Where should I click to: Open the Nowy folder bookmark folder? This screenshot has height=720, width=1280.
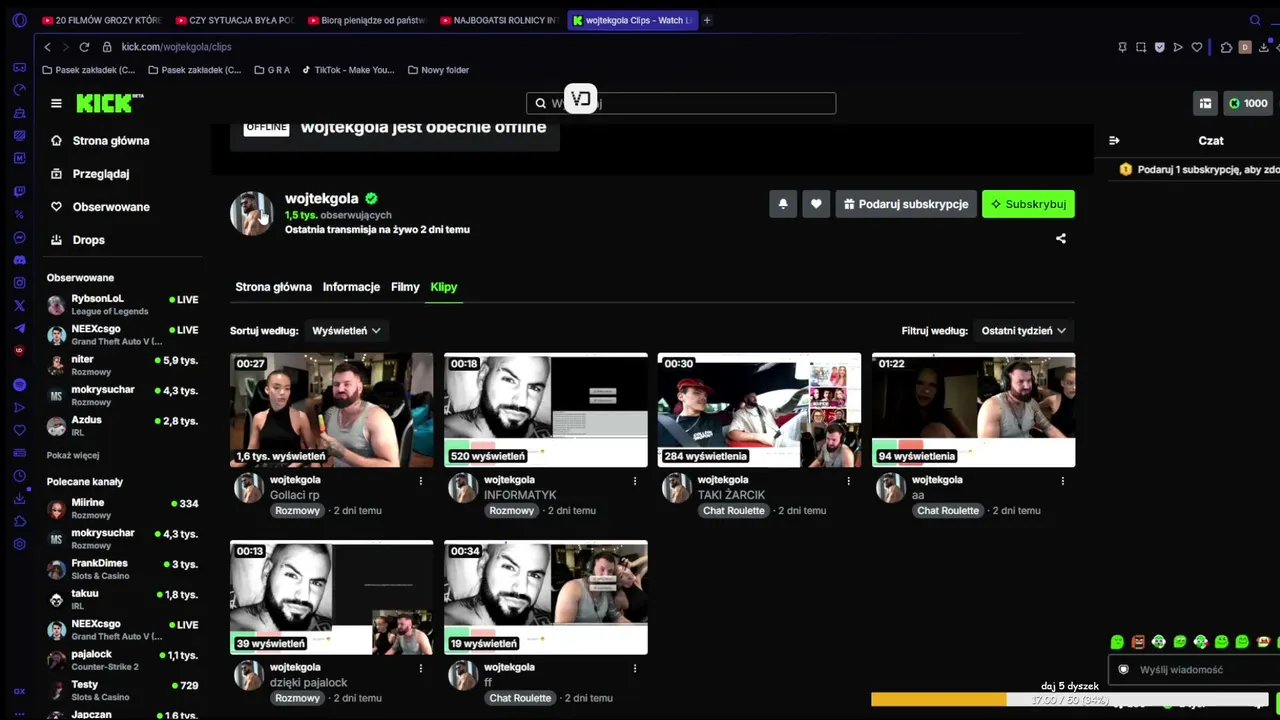439,70
